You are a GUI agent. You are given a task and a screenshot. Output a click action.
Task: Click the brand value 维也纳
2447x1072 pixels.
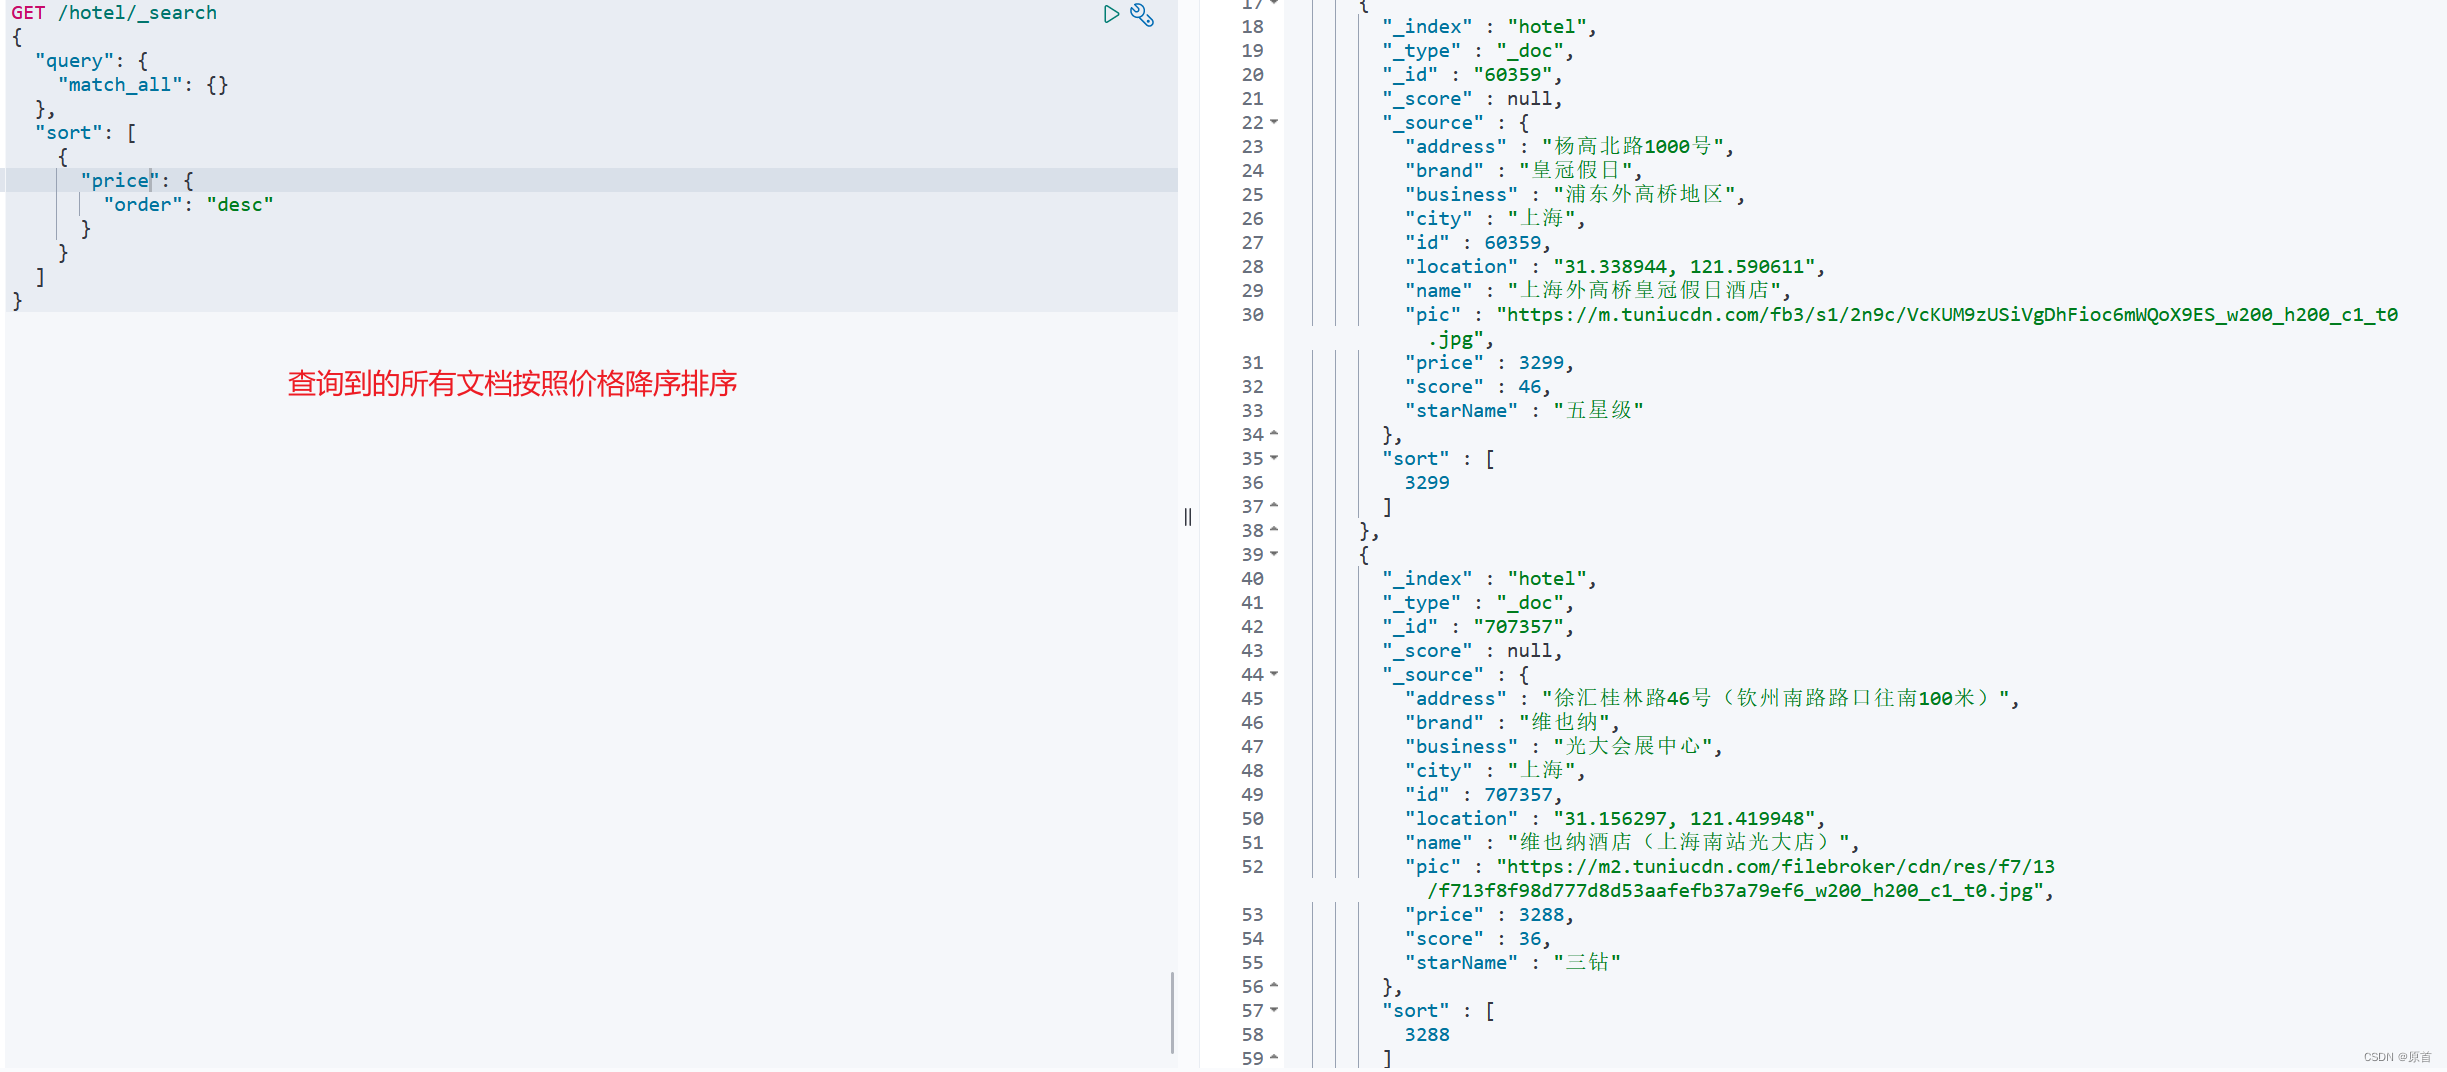pos(1564,723)
